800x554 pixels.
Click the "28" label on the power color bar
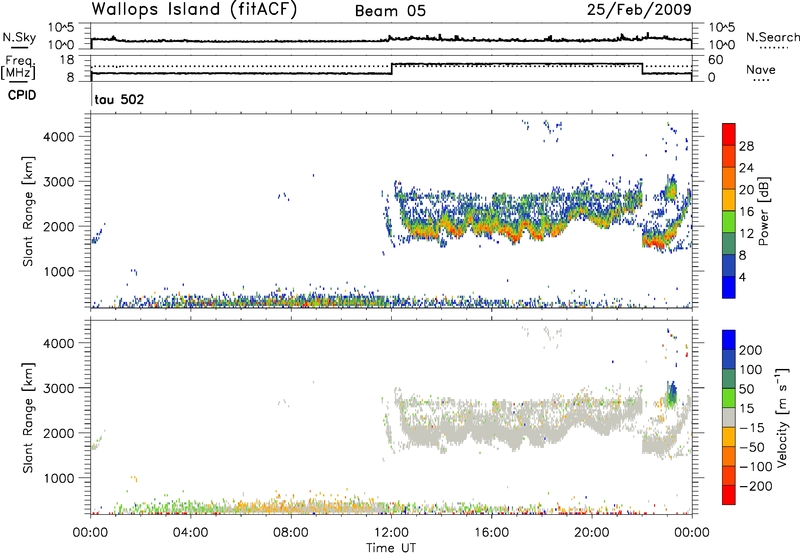[746, 146]
